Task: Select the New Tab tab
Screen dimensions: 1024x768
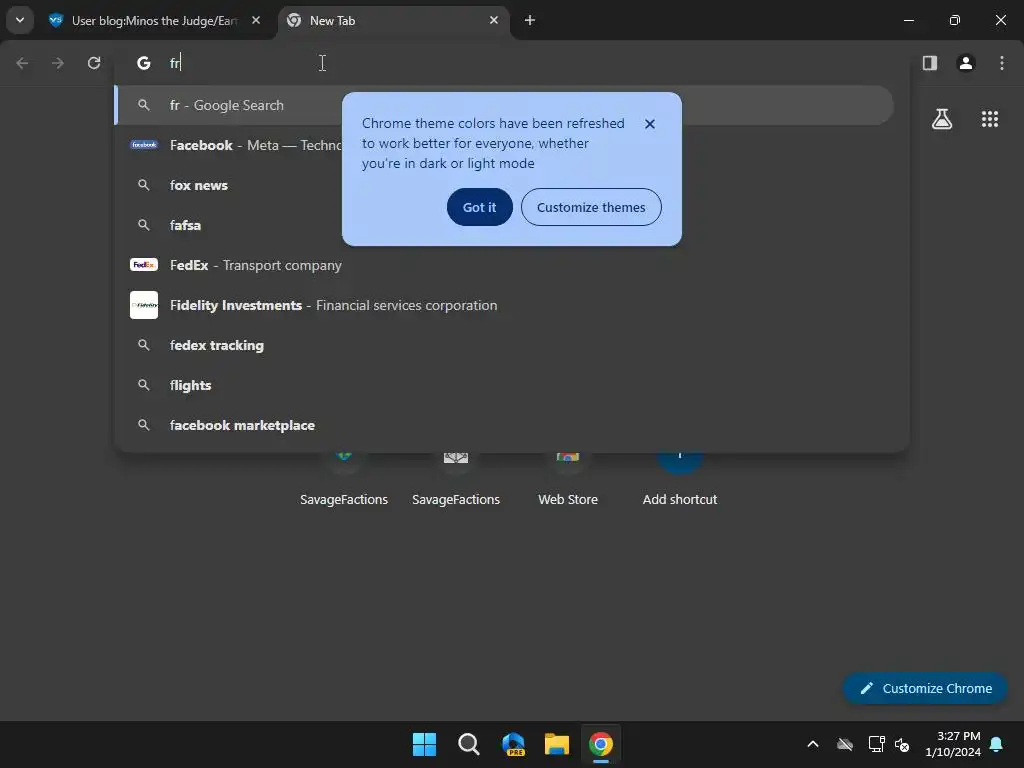Action: [394, 21]
